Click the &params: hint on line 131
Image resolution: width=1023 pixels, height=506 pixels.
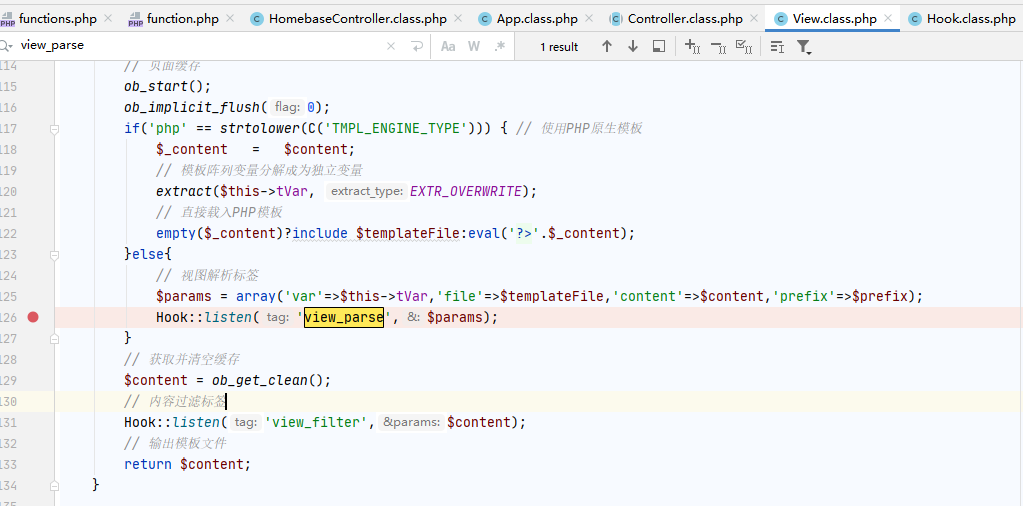(412, 422)
